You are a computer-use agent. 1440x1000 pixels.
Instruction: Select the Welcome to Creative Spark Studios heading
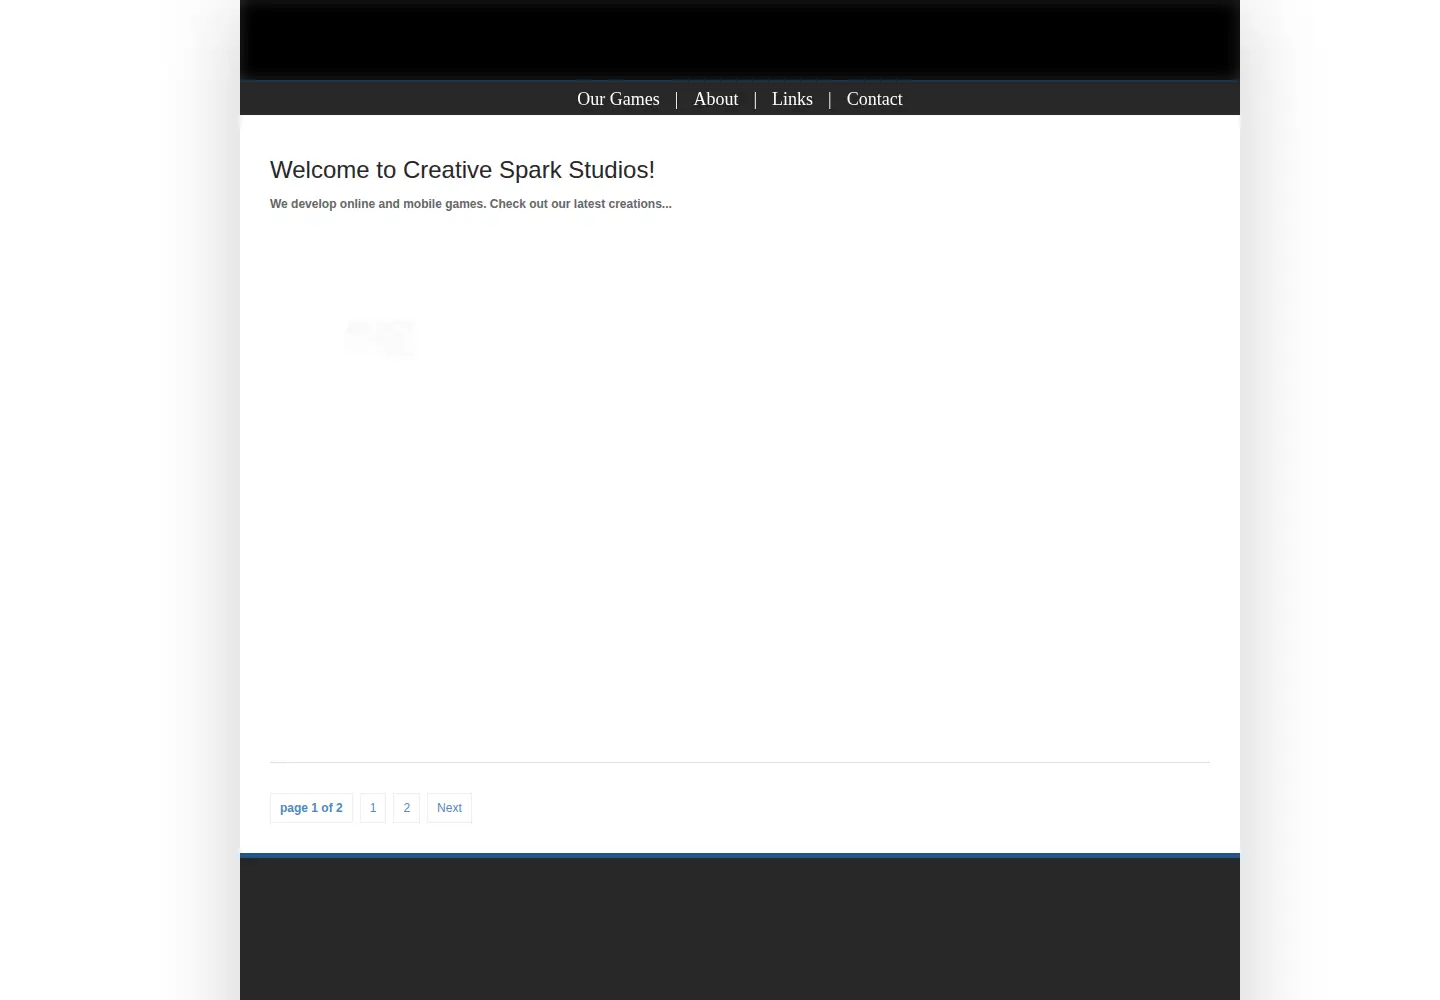[462, 170]
